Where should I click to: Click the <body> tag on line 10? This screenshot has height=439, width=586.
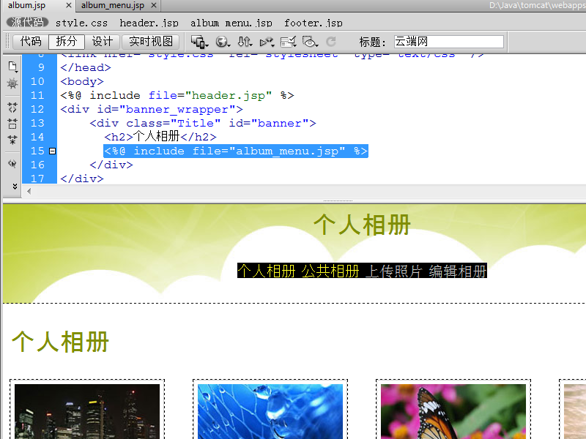(82, 81)
